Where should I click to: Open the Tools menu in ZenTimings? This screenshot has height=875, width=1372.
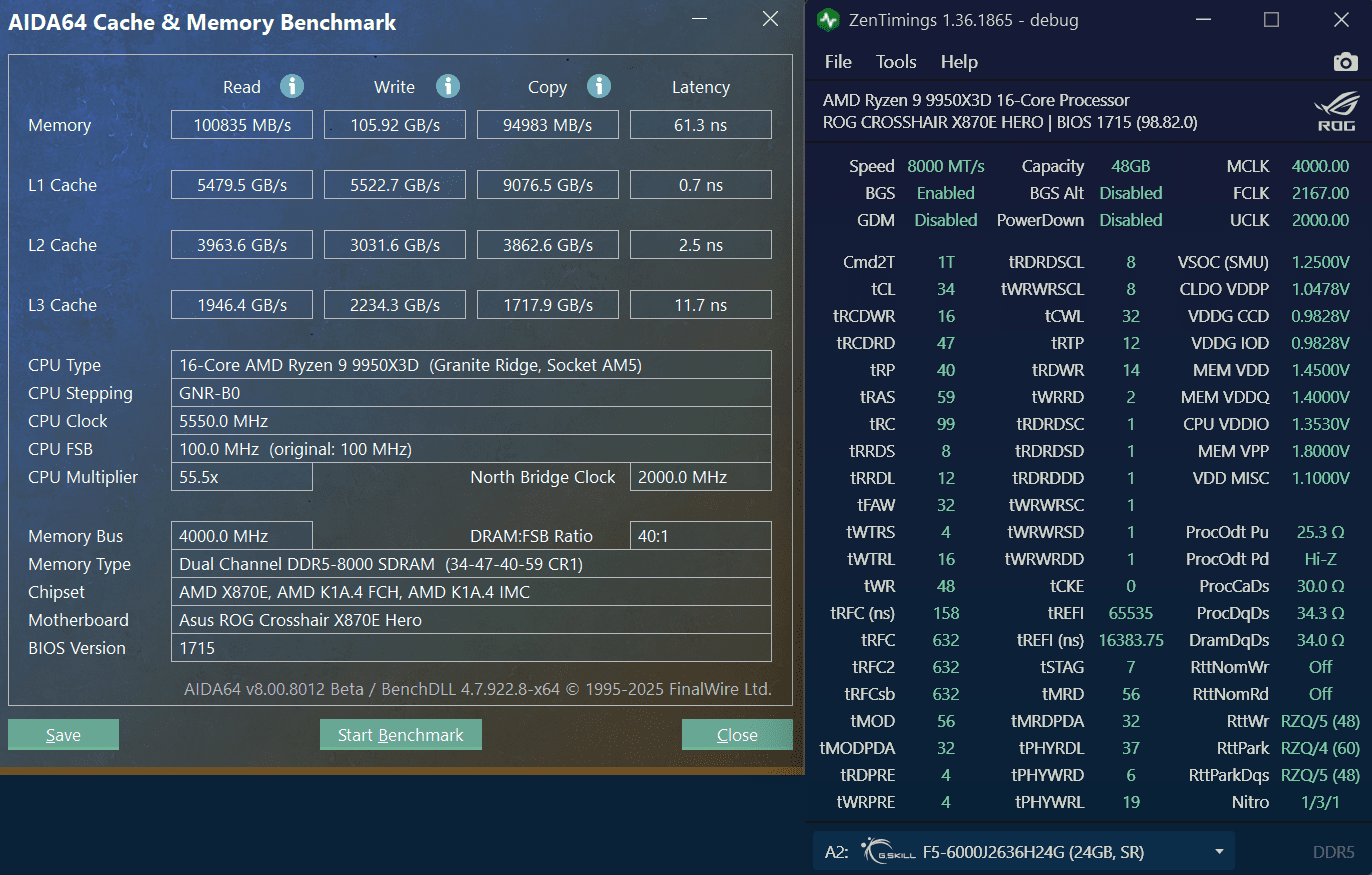click(x=896, y=62)
